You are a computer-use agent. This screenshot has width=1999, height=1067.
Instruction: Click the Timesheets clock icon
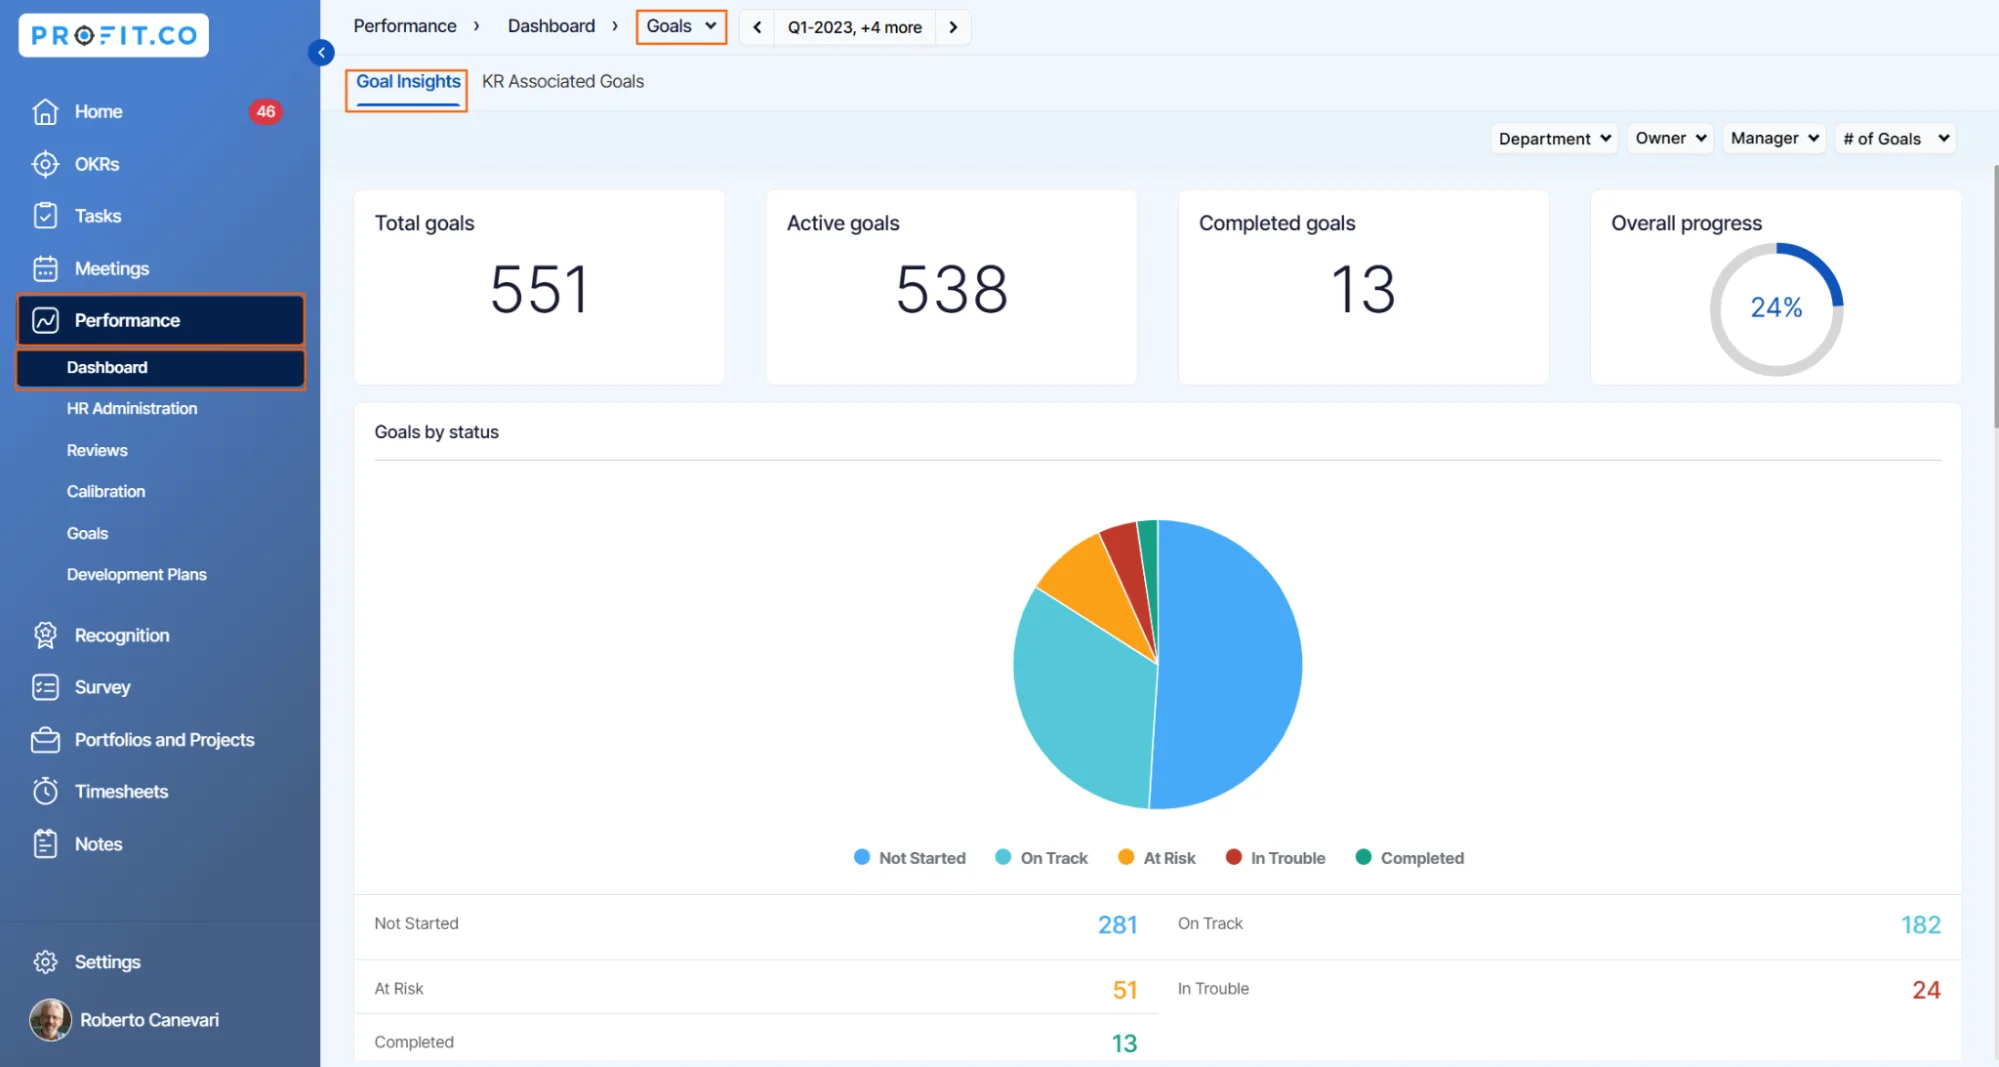[x=45, y=791]
